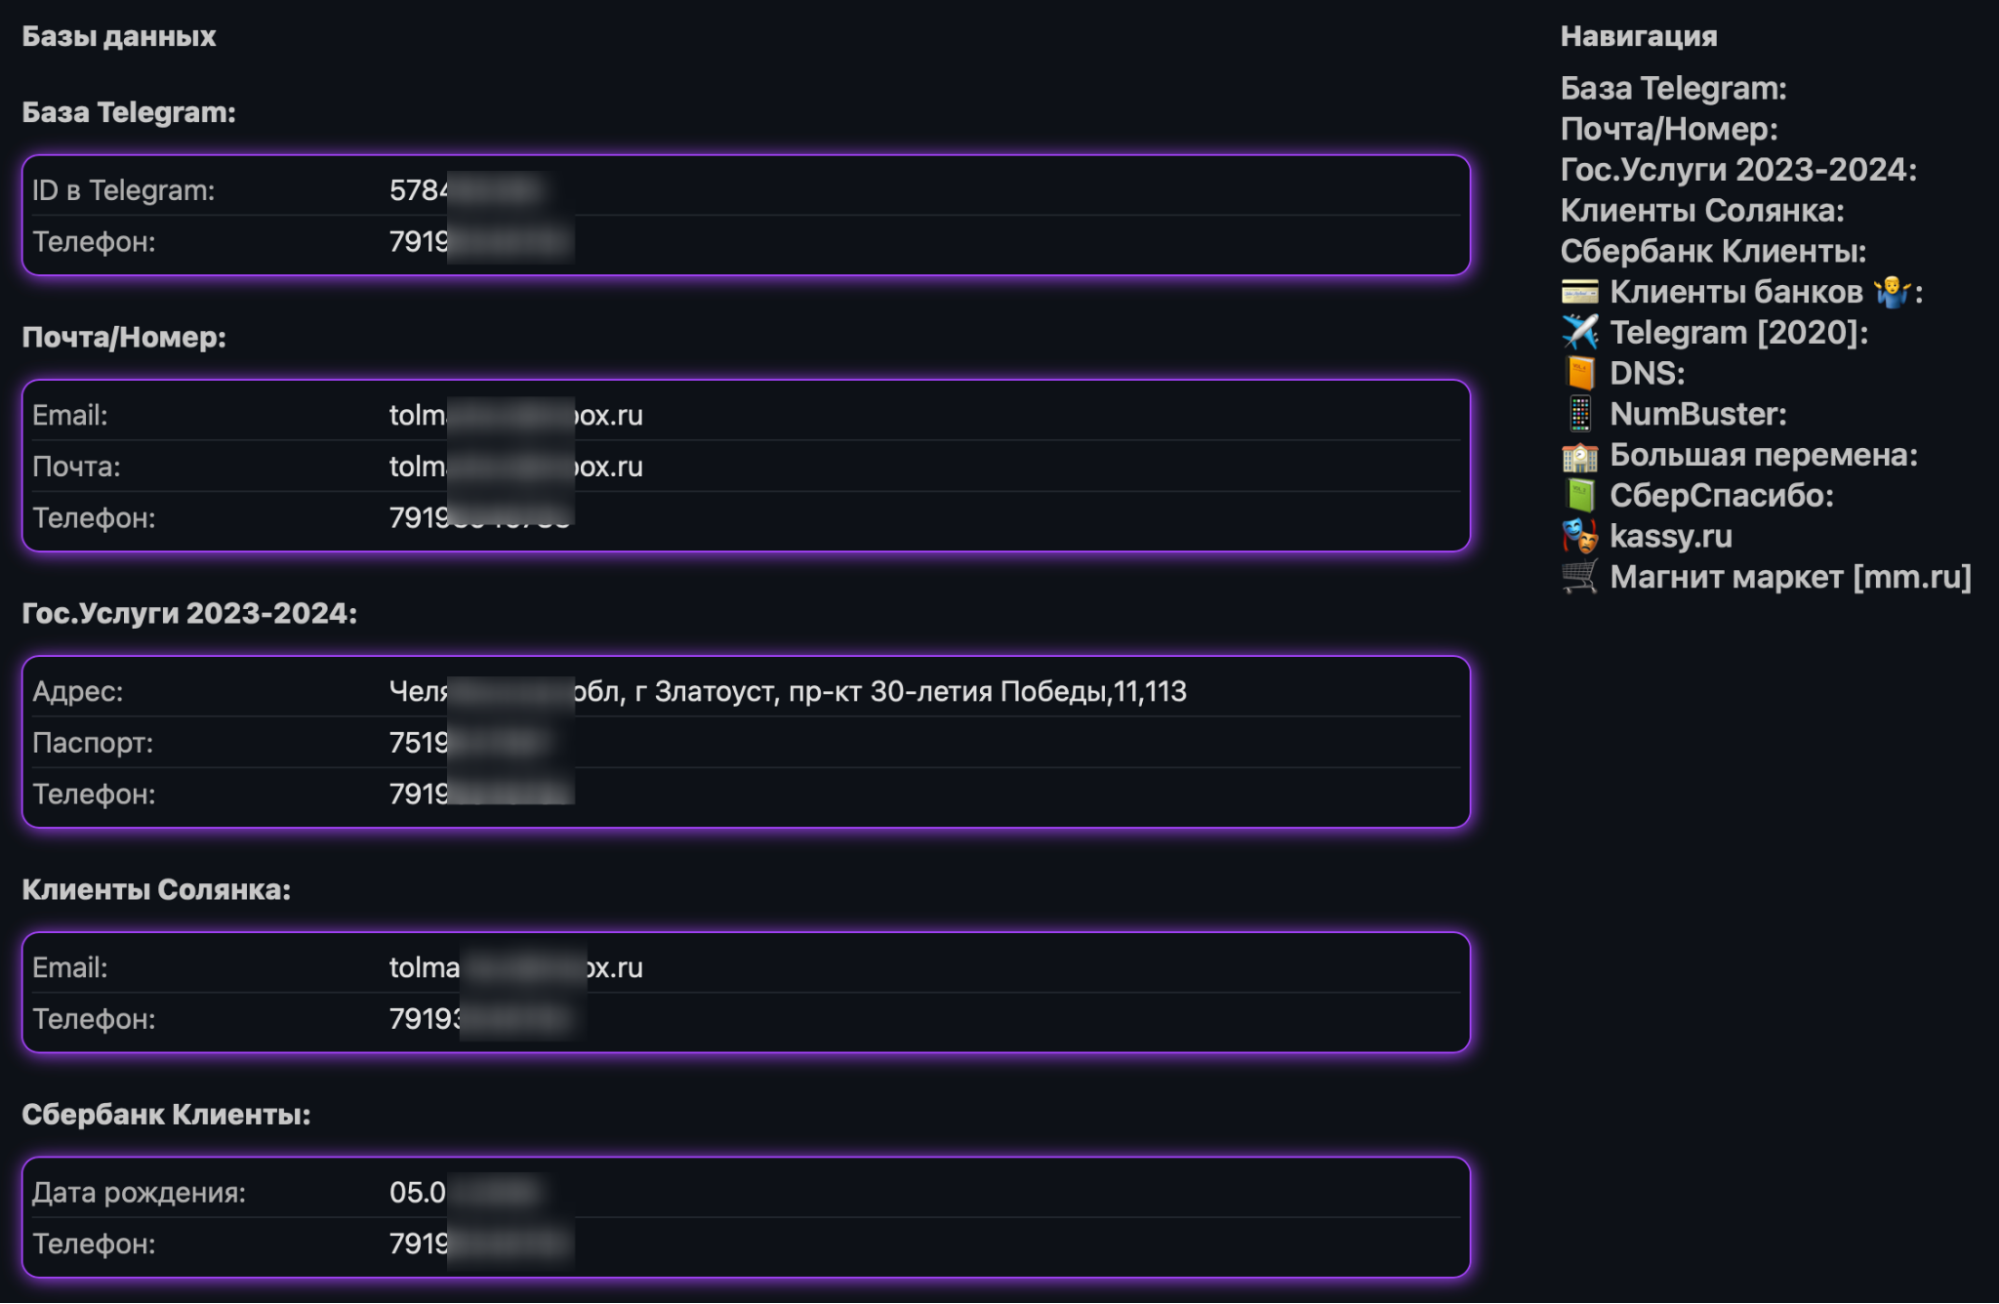1999x1304 pixels.
Task: Click the airplane icon next to Telegram [2020]
Action: coord(1580,332)
